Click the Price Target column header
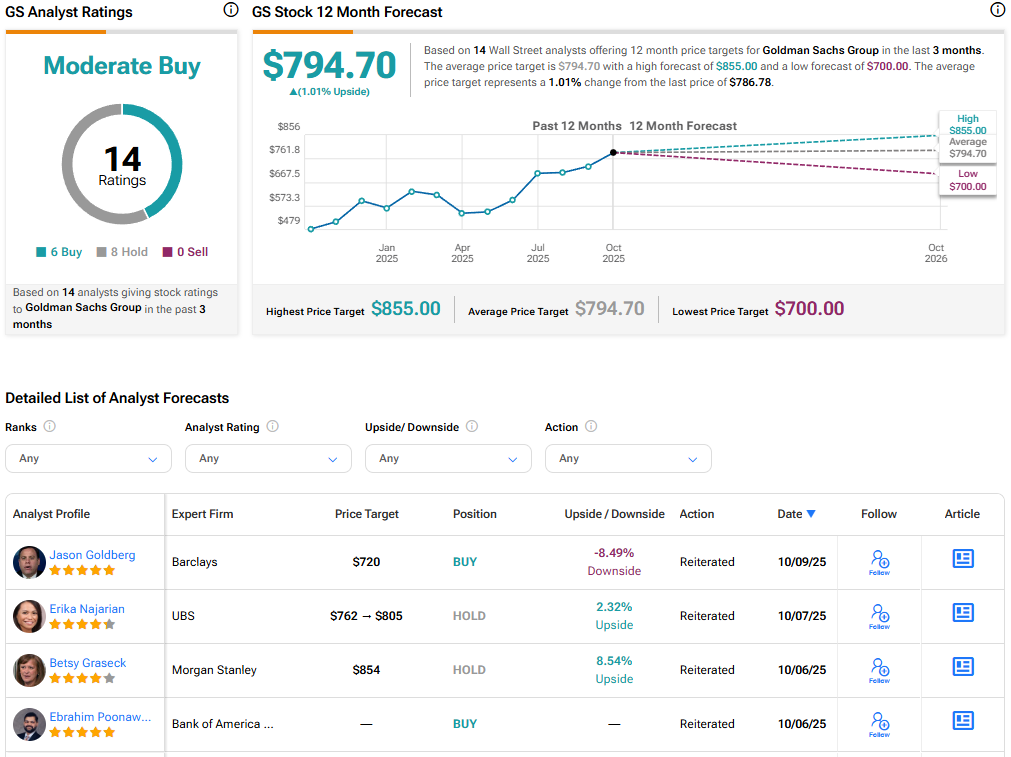This screenshot has height=757, width=1011. point(366,514)
